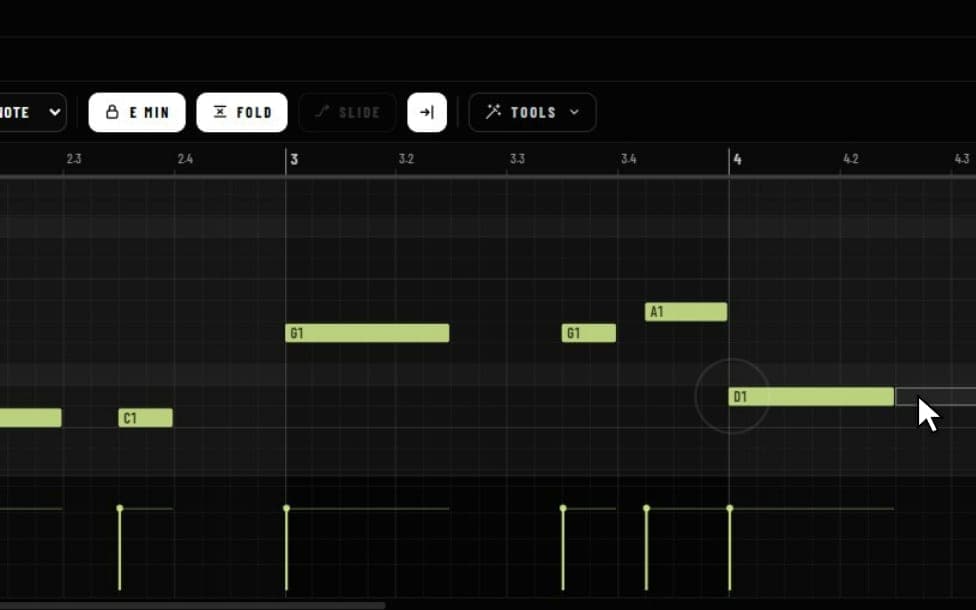The height and width of the screenshot is (610, 976).
Task: Click the 3.3 beat marker in ruler
Action: pos(517,159)
